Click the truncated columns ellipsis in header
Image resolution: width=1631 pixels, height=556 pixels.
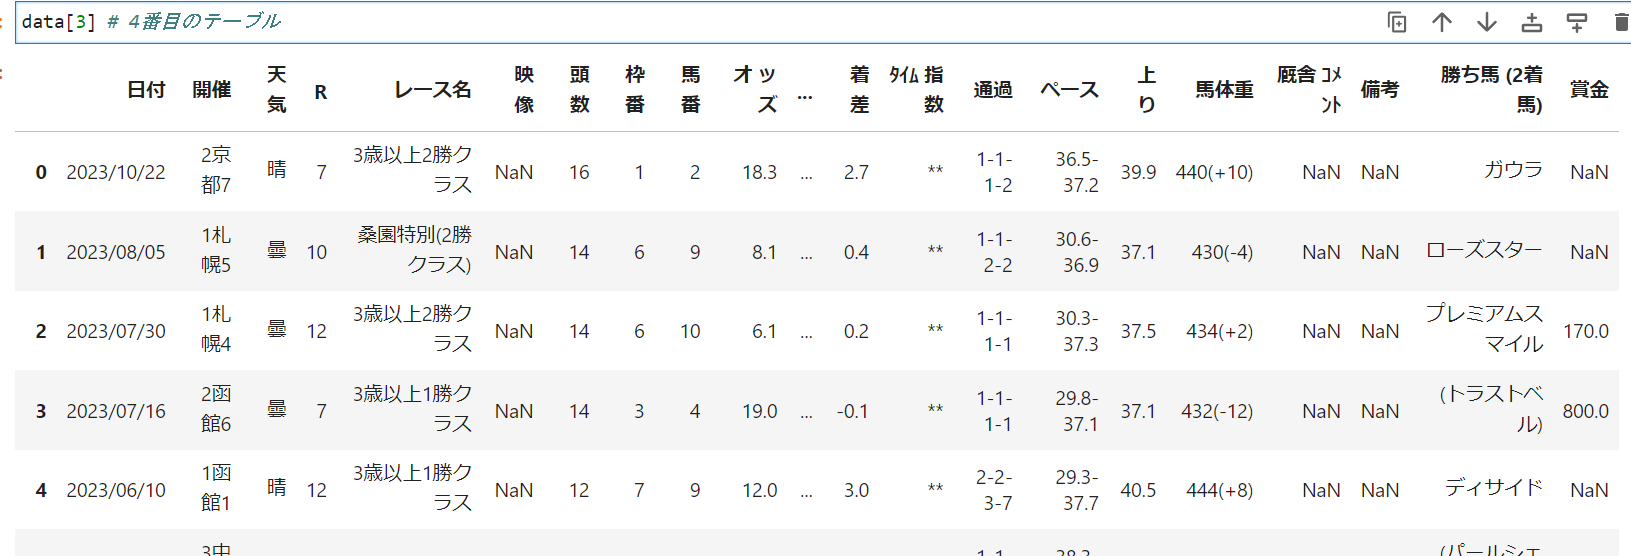tap(805, 97)
